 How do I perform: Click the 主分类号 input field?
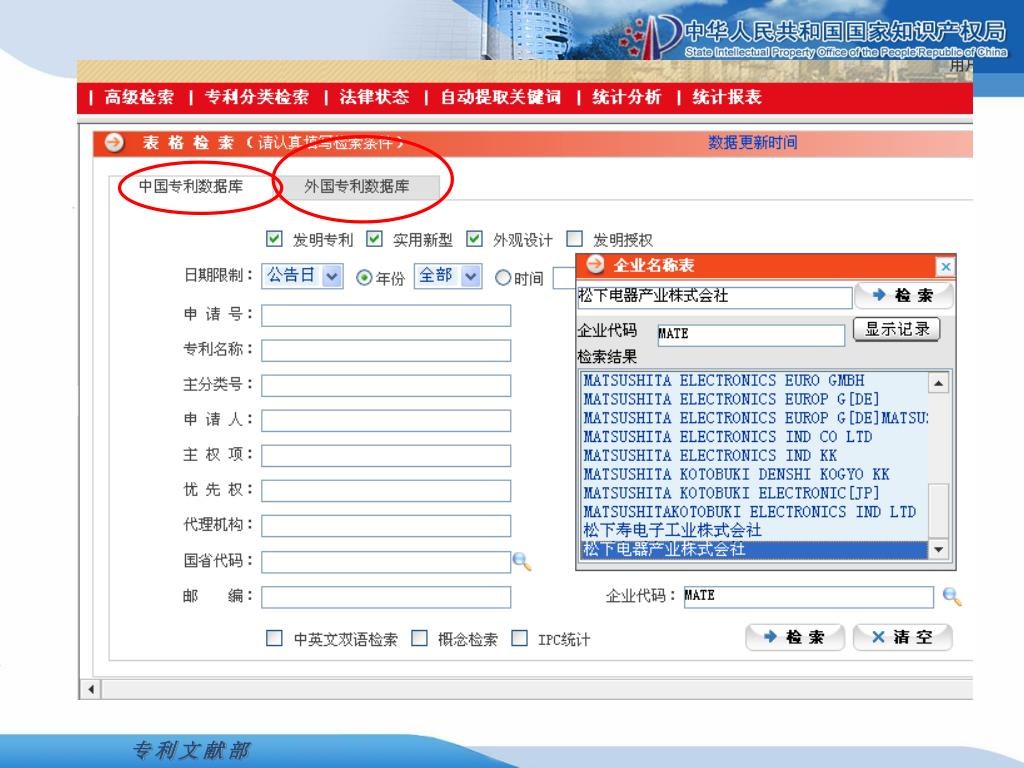tap(386, 385)
